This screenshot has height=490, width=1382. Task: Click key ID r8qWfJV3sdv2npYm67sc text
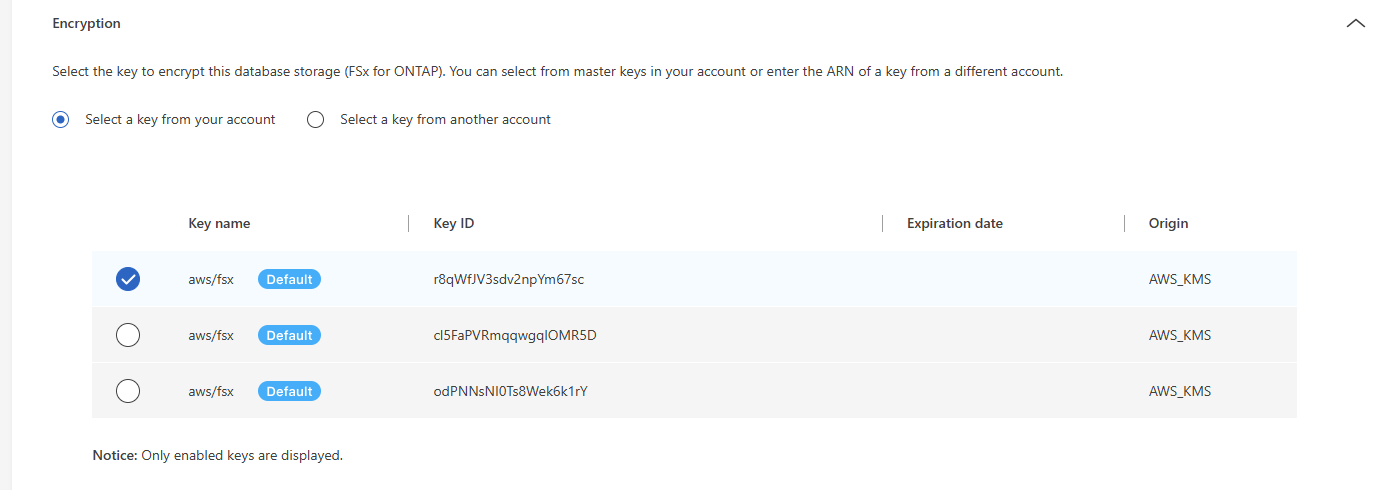(x=508, y=280)
